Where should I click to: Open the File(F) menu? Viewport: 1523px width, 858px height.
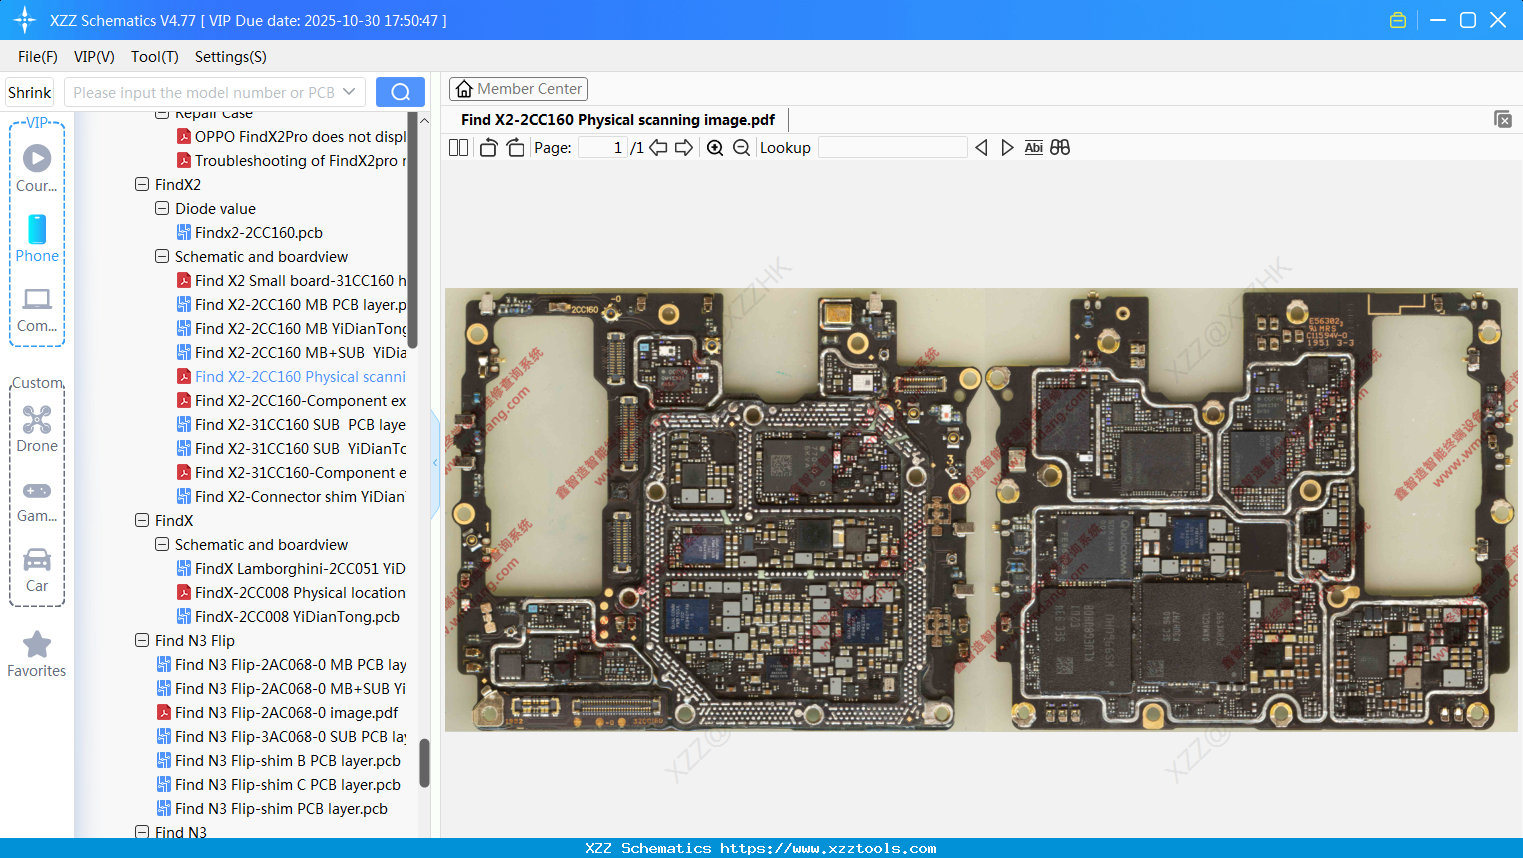[38, 57]
